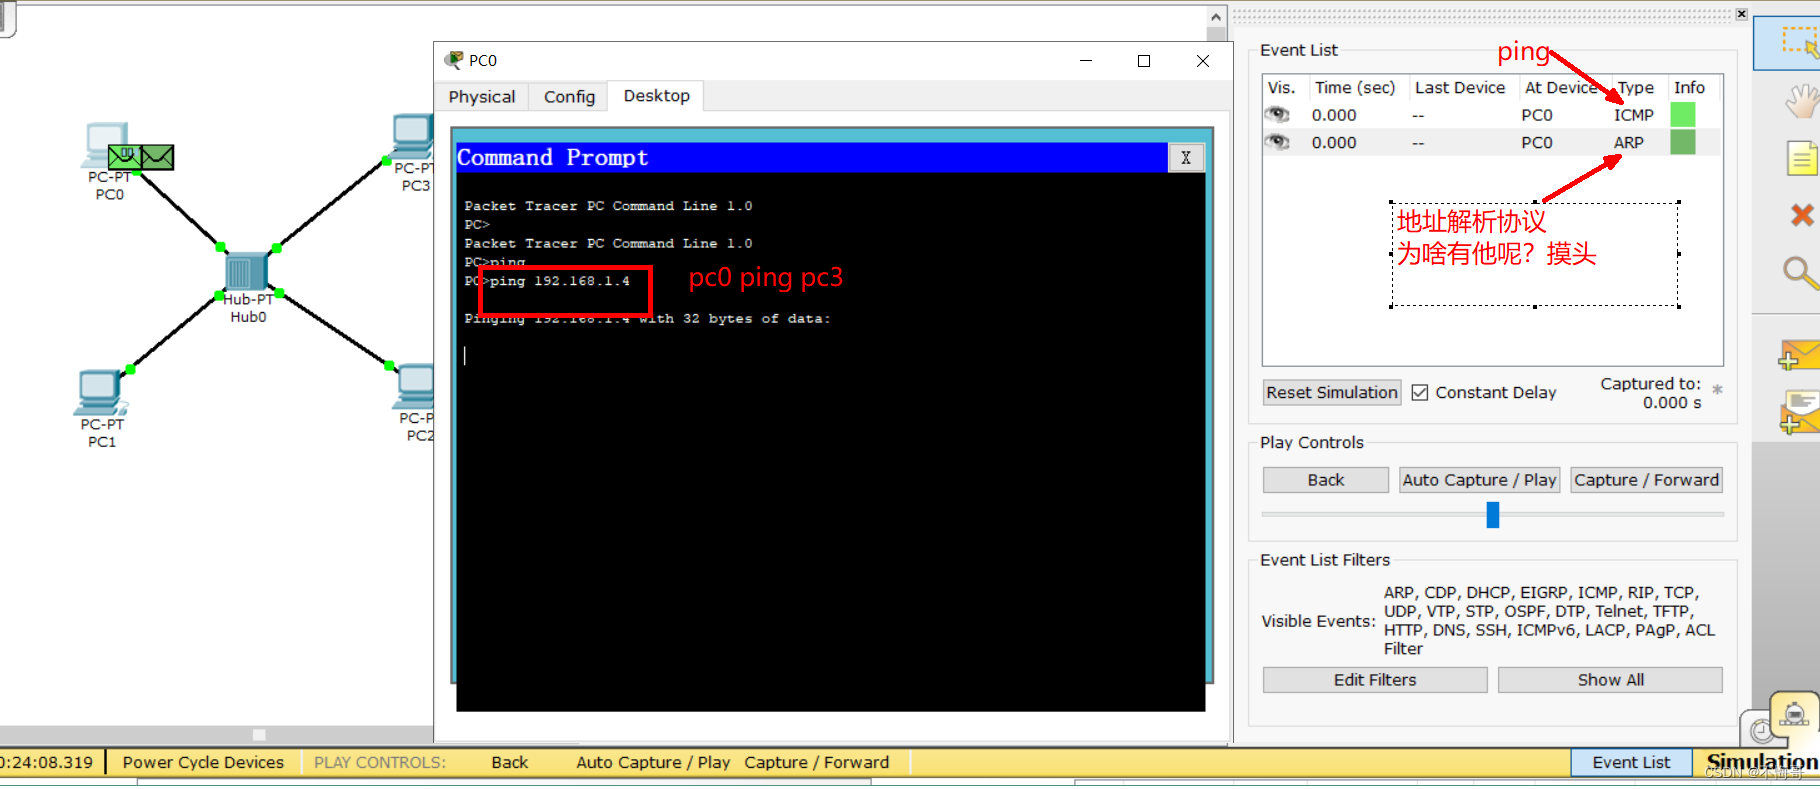
Task: Select the ARP type cell in event list
Action: click(1628, 142)
